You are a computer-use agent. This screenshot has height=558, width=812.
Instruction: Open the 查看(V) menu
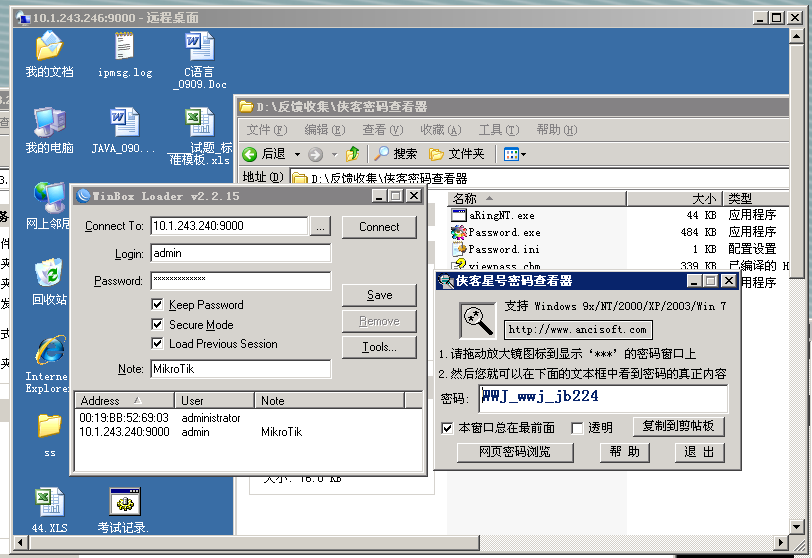[383, 130]
